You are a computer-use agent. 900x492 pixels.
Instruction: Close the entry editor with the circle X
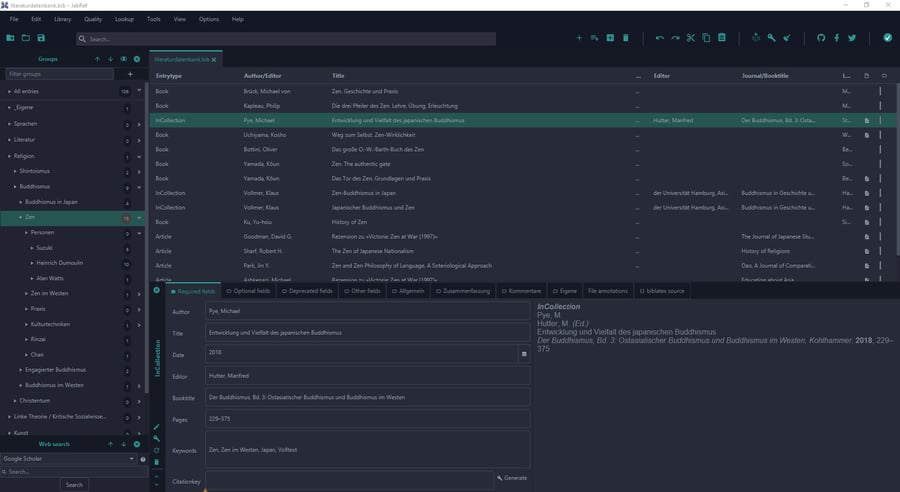[x=156, y=290]
